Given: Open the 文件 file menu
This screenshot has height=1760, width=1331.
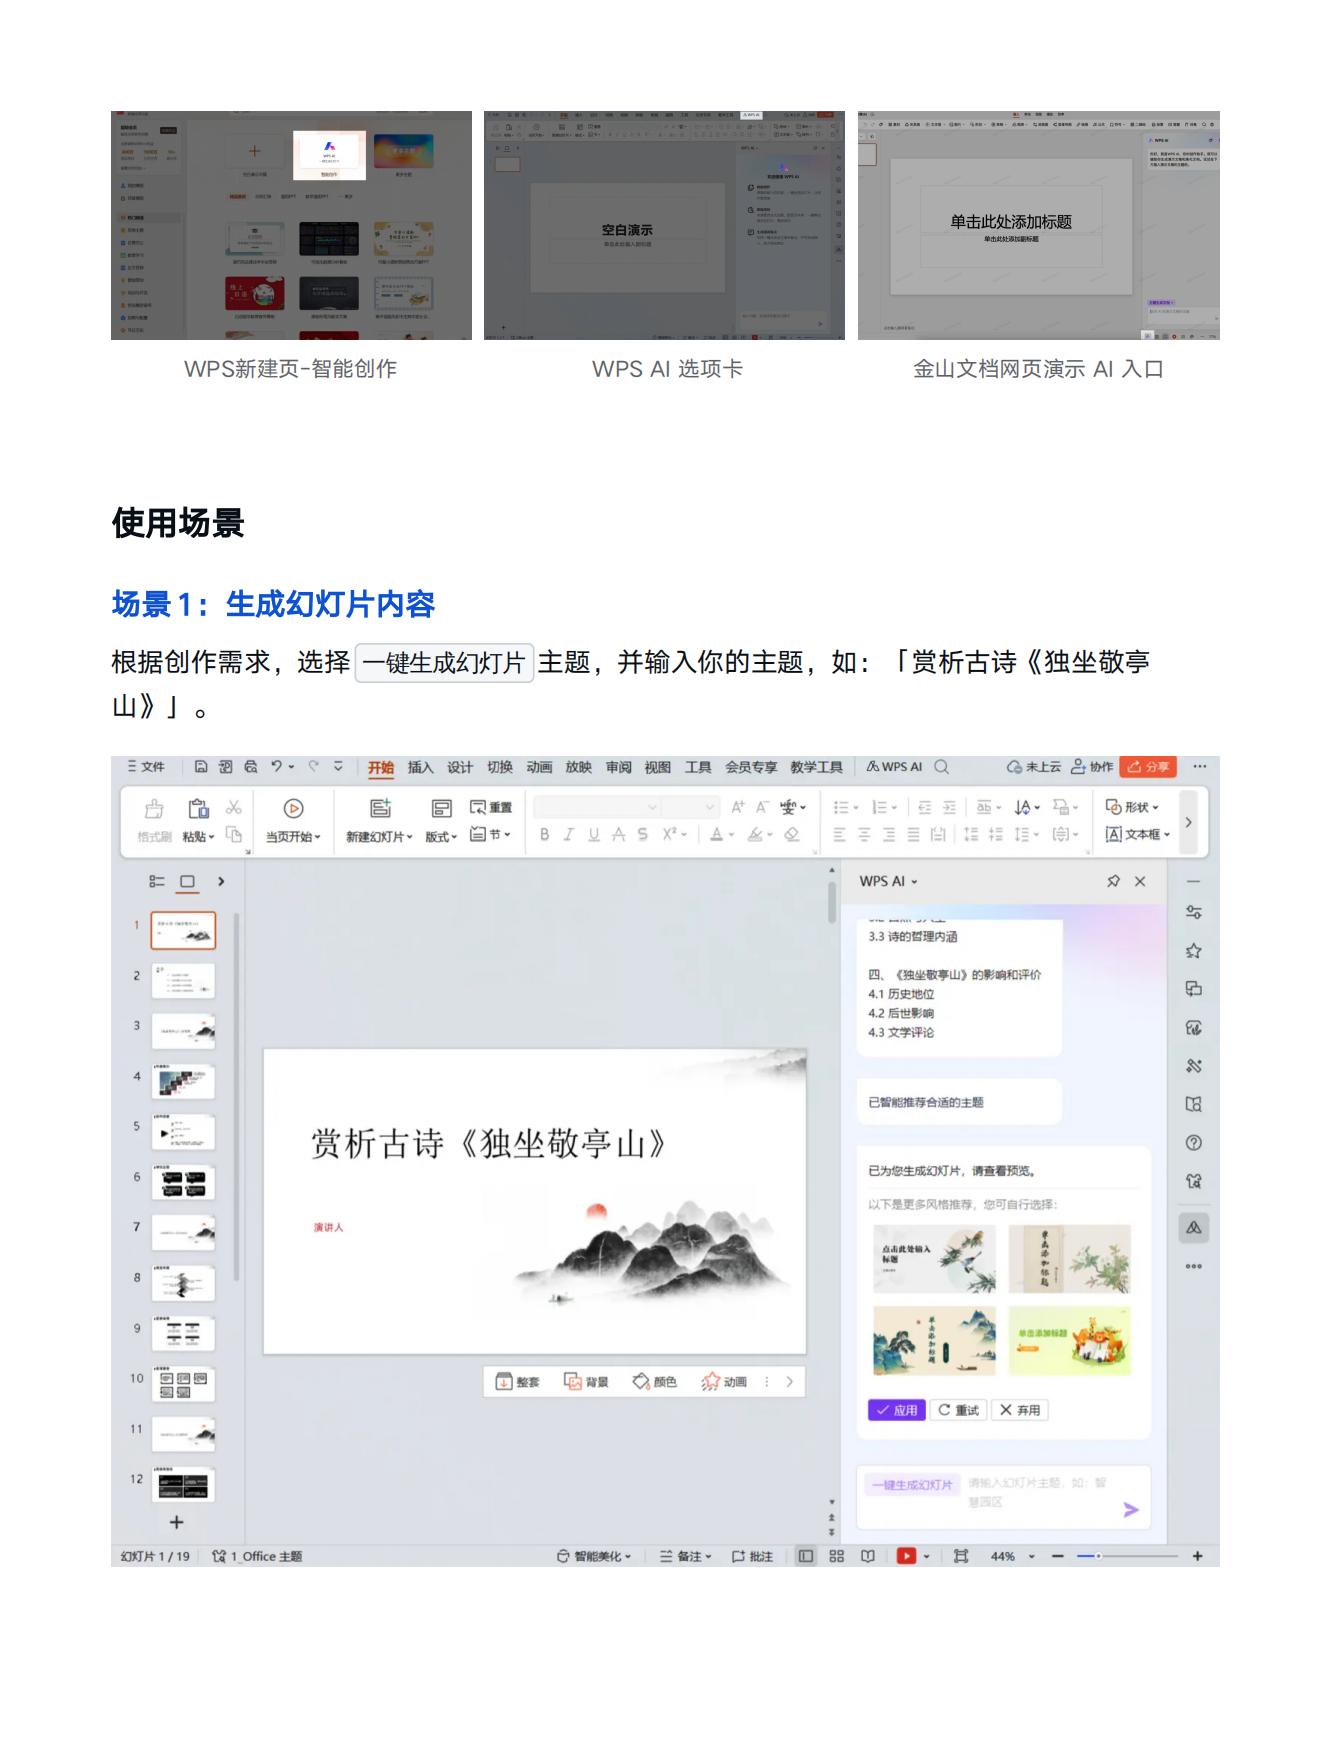Looking at the screenshot, I should tap(146, 767).
